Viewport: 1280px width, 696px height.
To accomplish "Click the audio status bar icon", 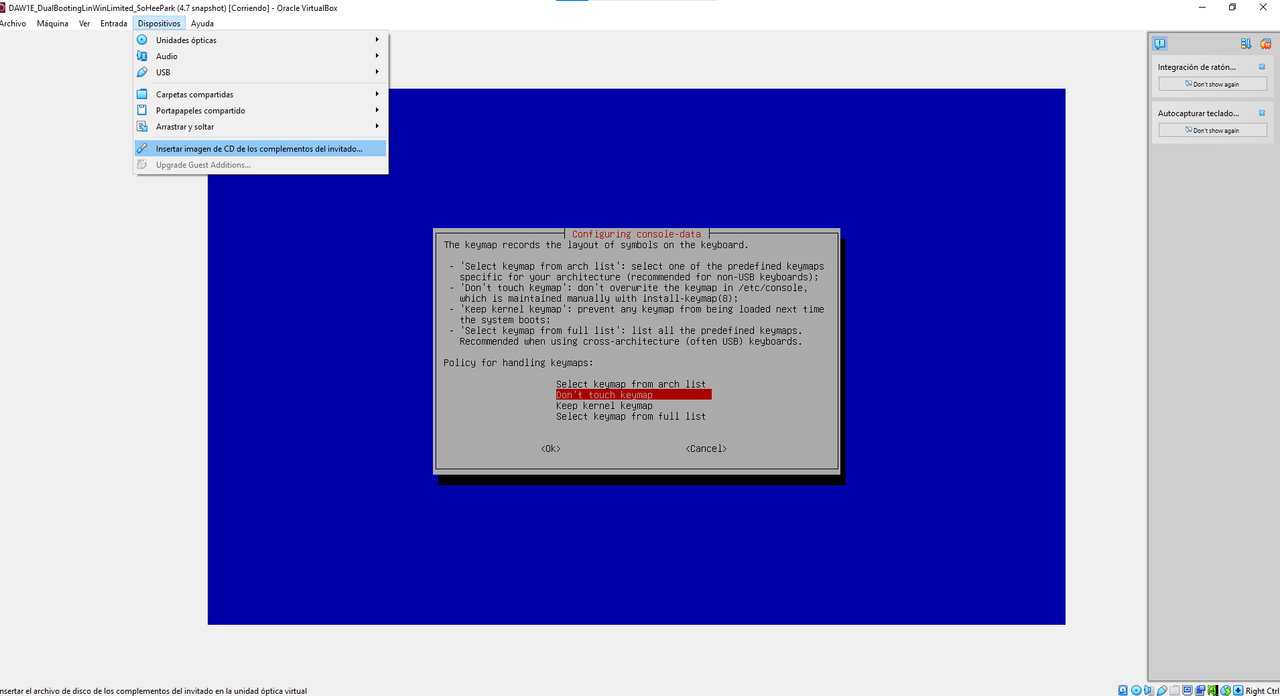I will coord(1149,690).
